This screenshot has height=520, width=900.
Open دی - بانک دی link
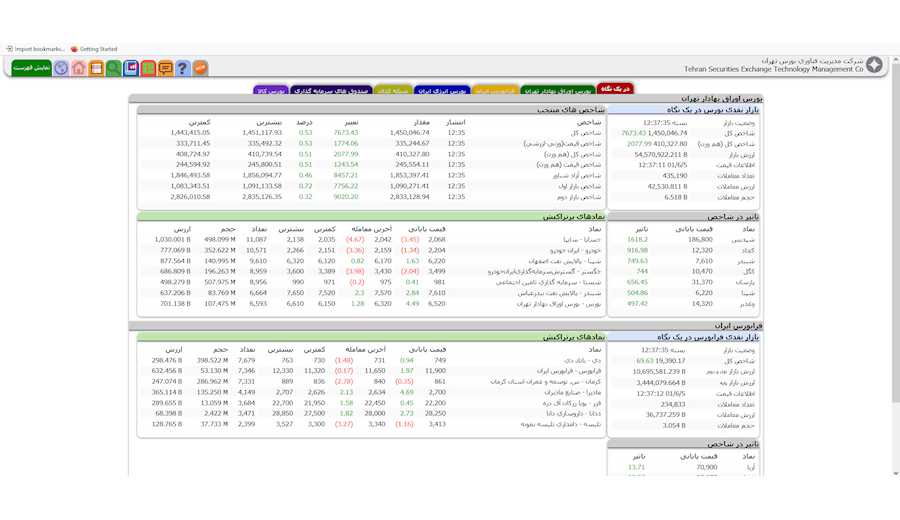pos(583,360)
